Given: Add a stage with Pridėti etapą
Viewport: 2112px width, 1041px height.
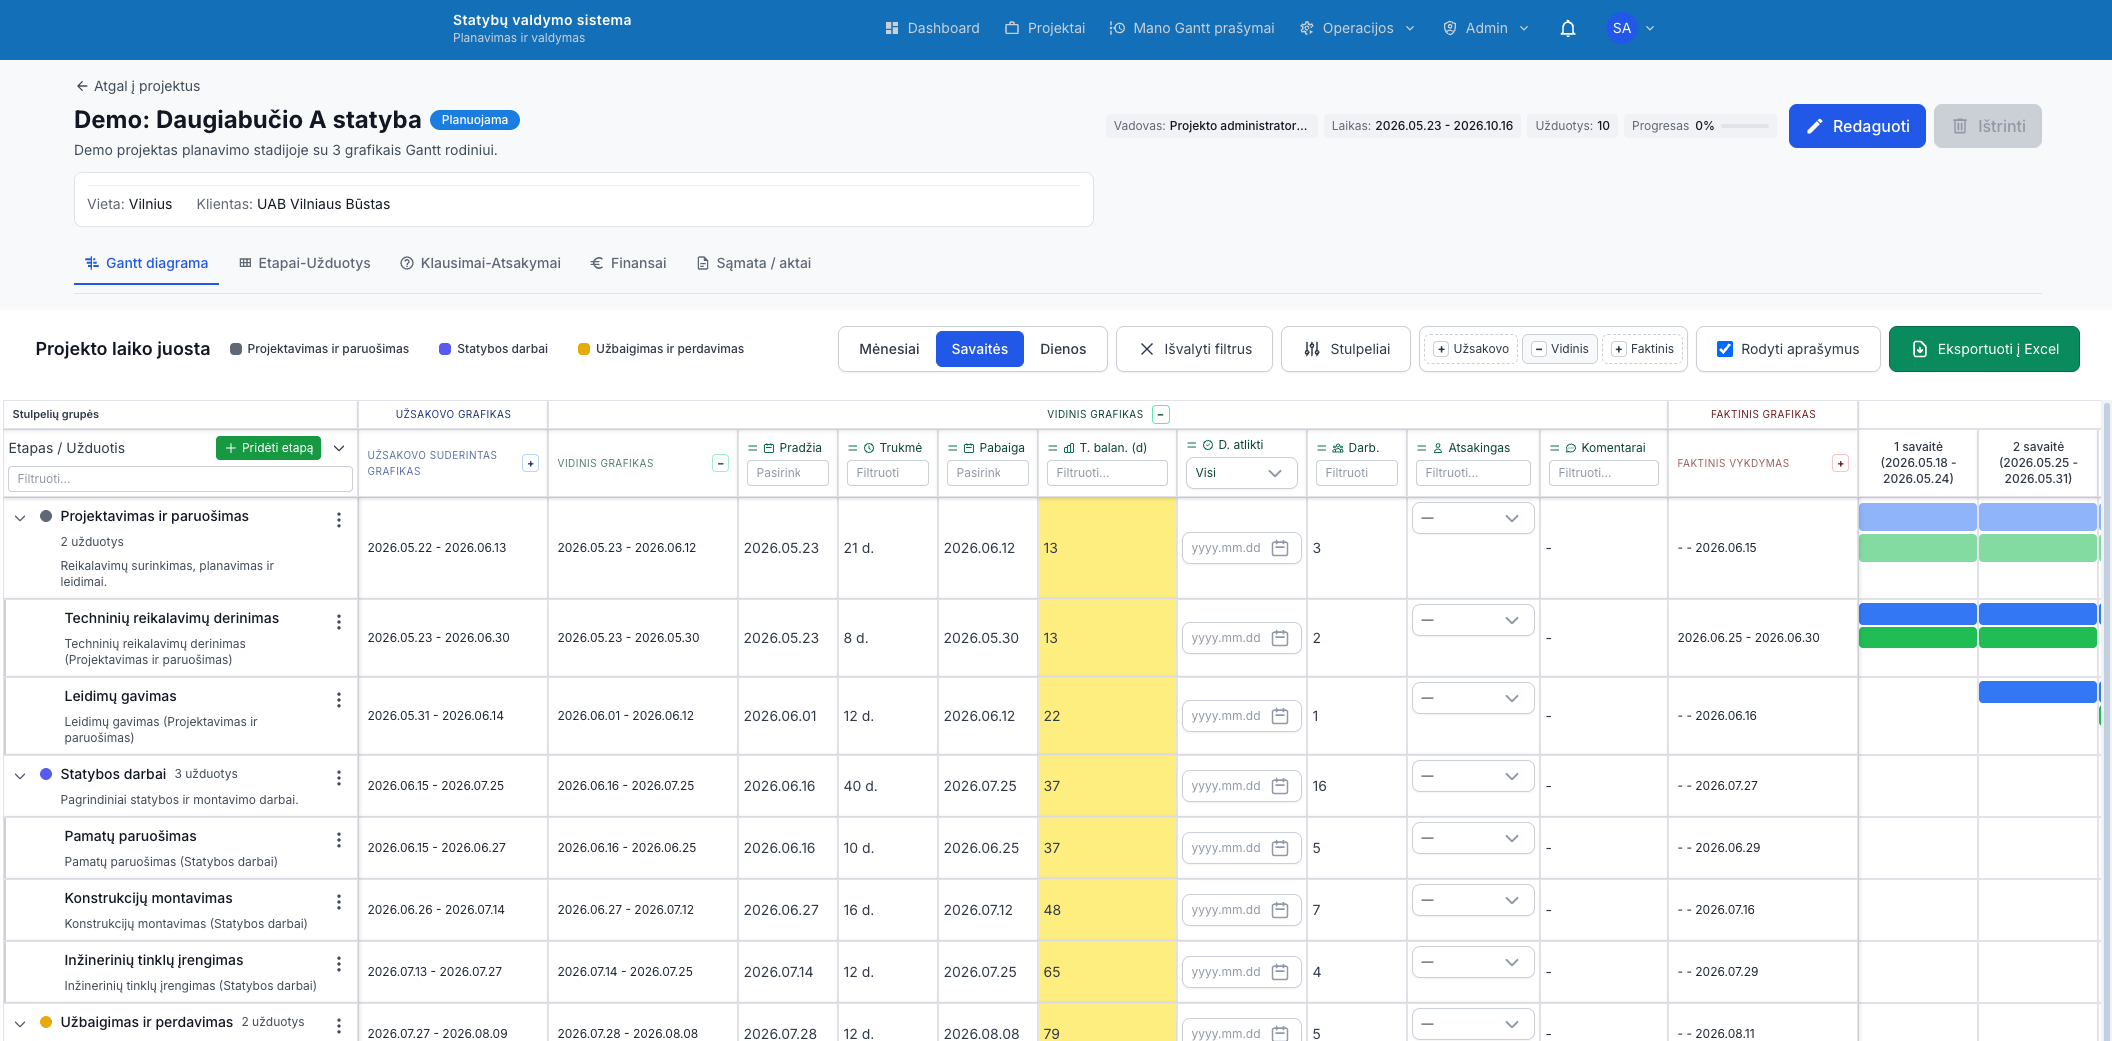Looking at the screenshot, I should [268, 448].
